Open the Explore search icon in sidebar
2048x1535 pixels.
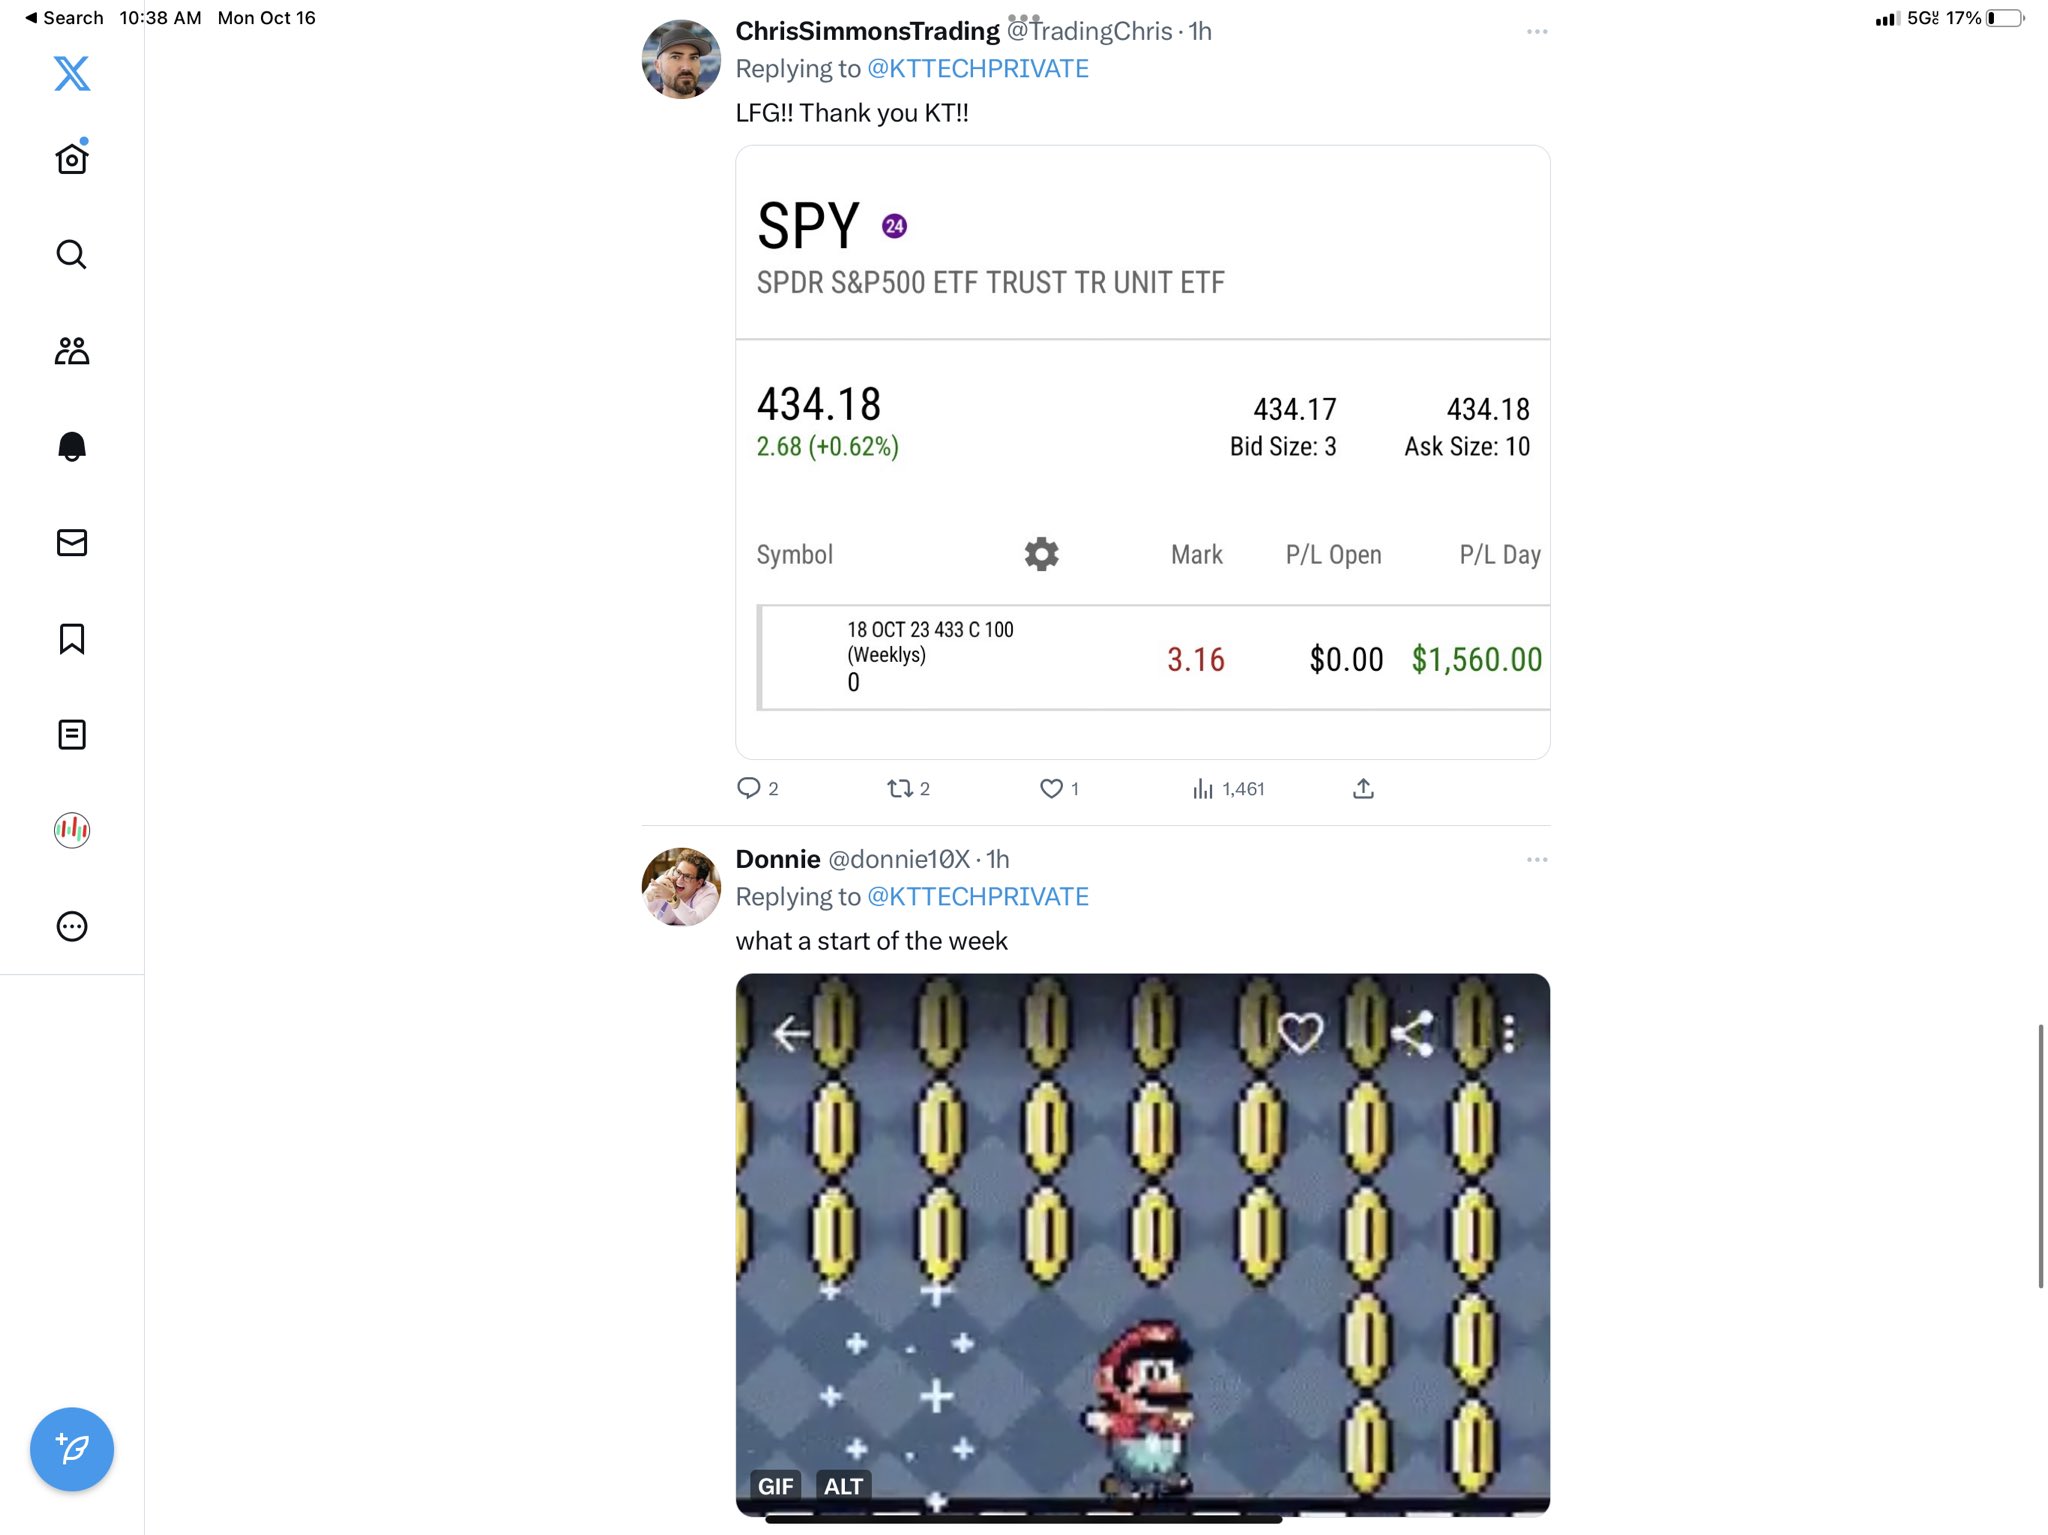(72, 254)
